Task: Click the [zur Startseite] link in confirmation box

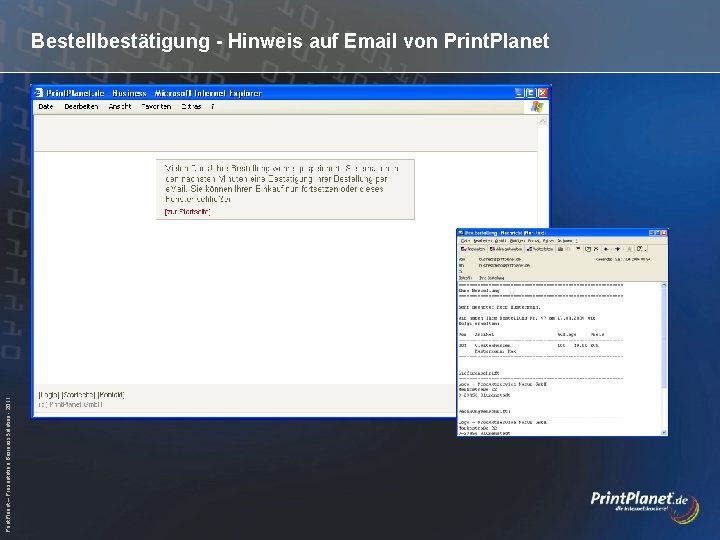Action: click(187, 212)
